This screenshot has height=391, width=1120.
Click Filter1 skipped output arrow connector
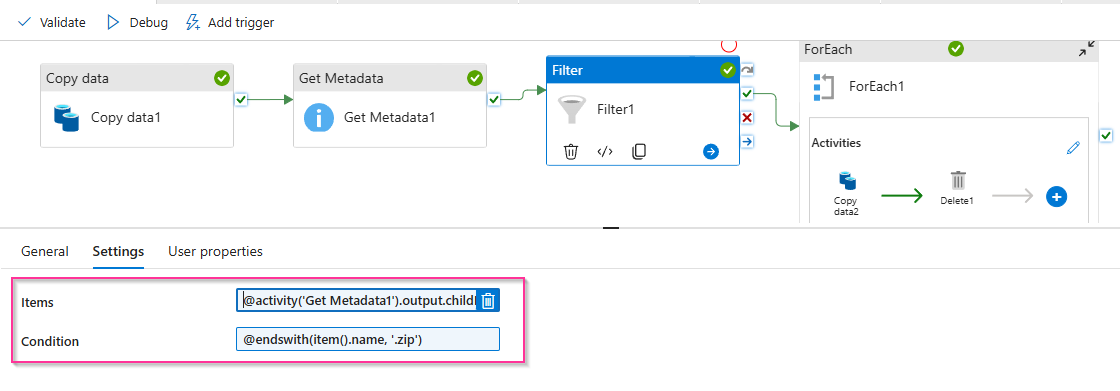click(x=747, y=69)
